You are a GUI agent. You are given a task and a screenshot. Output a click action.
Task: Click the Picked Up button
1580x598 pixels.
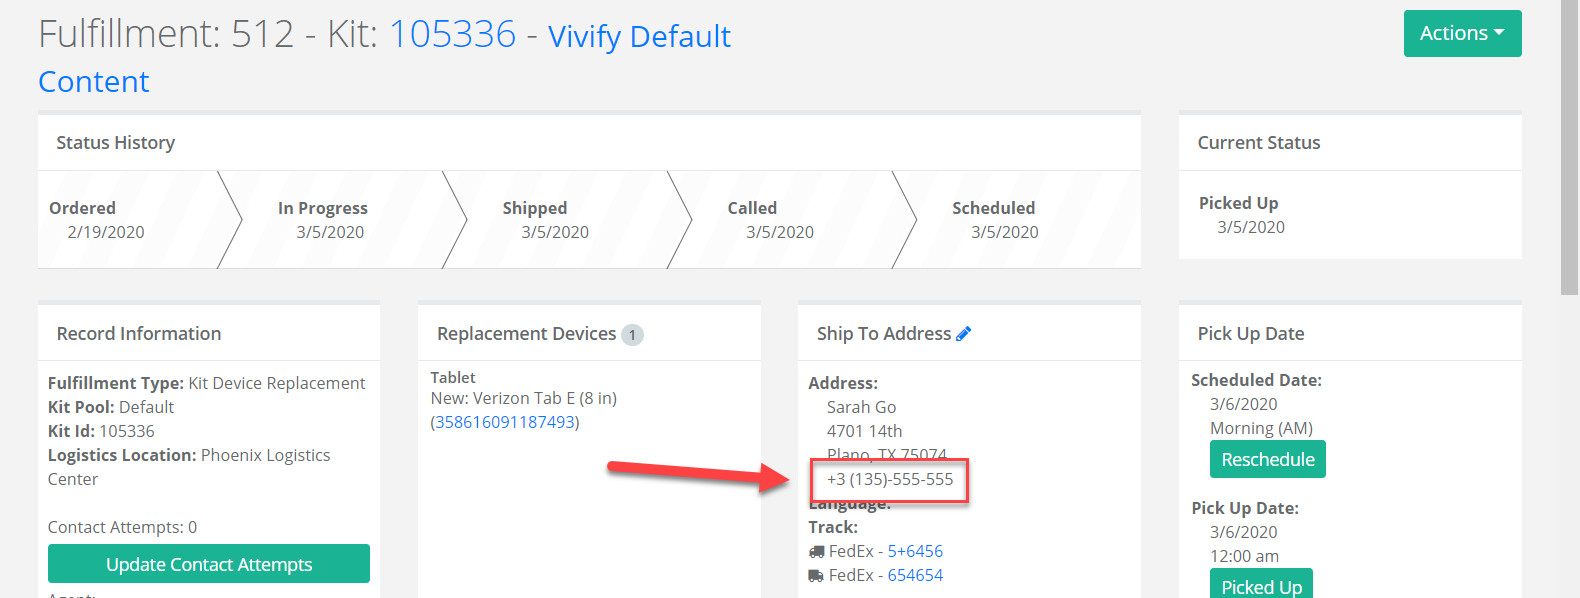pos(1261,584)
